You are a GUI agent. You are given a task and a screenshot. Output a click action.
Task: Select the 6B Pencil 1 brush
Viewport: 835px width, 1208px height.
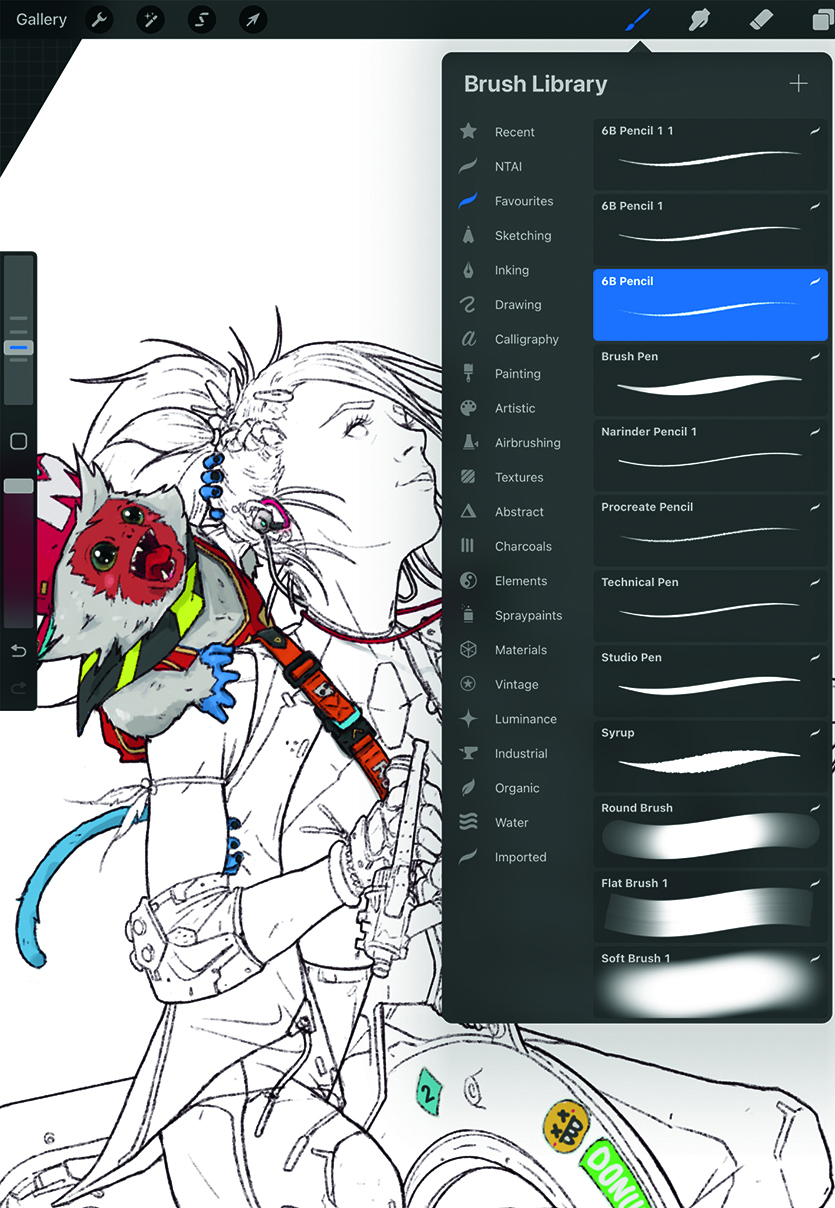pos(710,229)
